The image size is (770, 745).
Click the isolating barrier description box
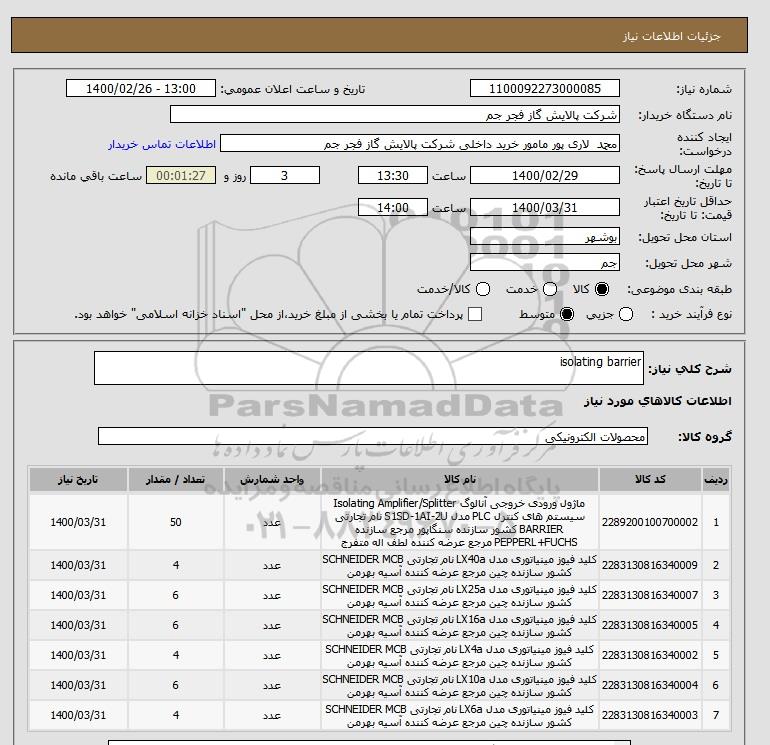click(x=369, y=368)
